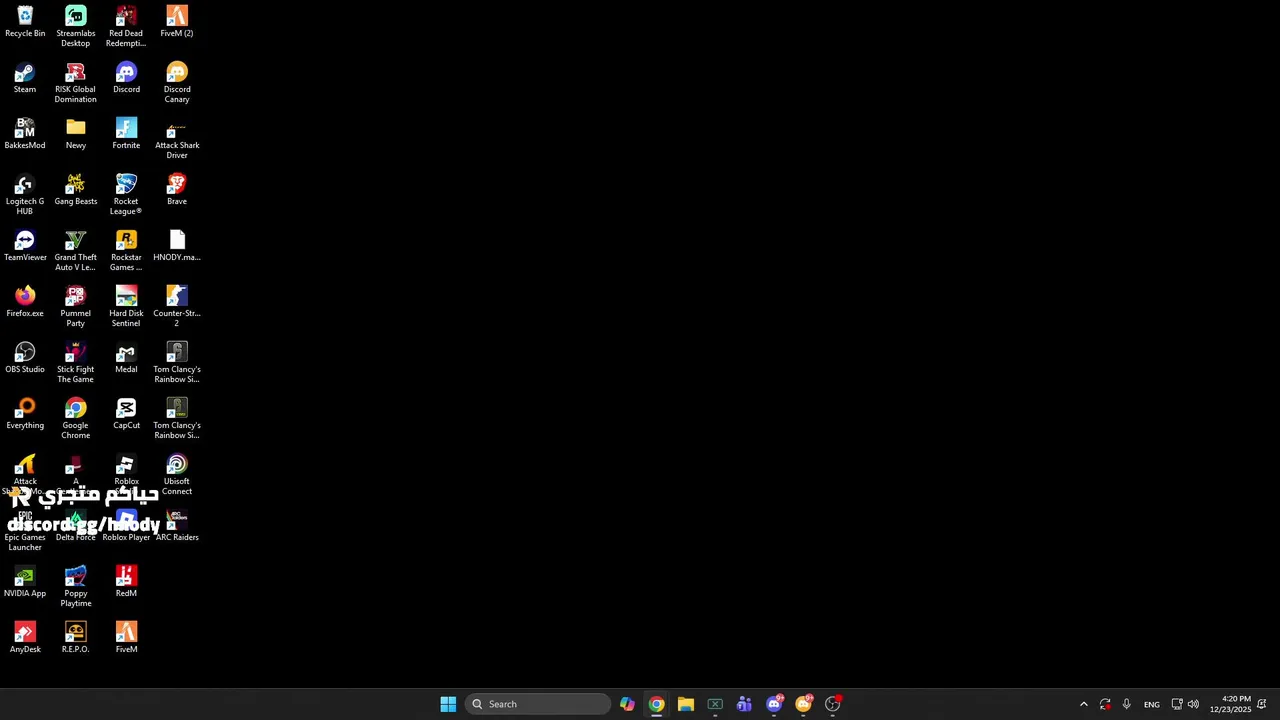The image size is (1280, 720).
Task: Click the Firefox.exe desktop icon
Action: pos(25,302)
